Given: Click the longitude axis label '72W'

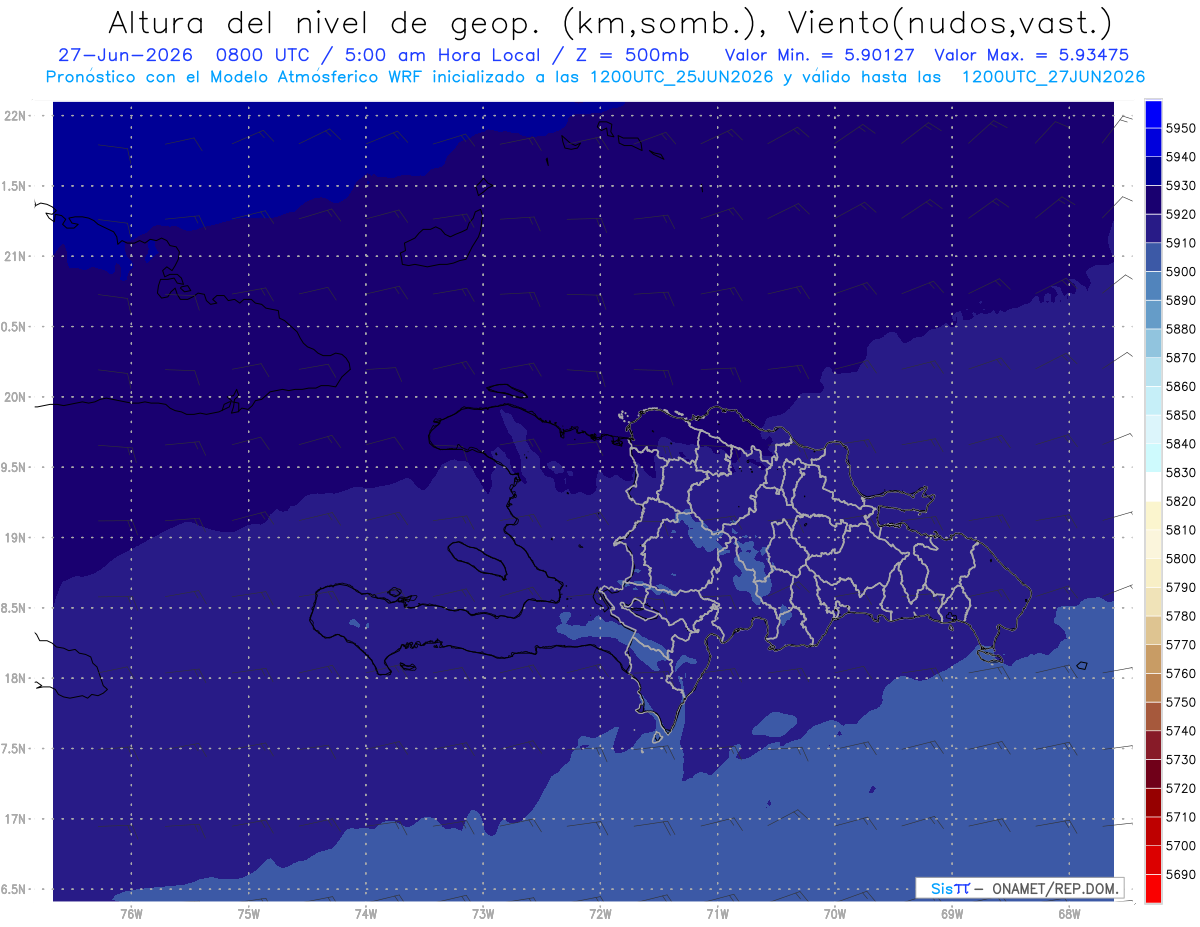Looking at the screenshot, I should 600,913.
